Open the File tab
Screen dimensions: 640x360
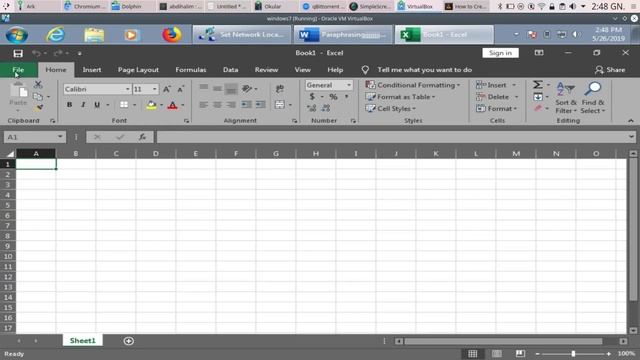click(18, 70)
